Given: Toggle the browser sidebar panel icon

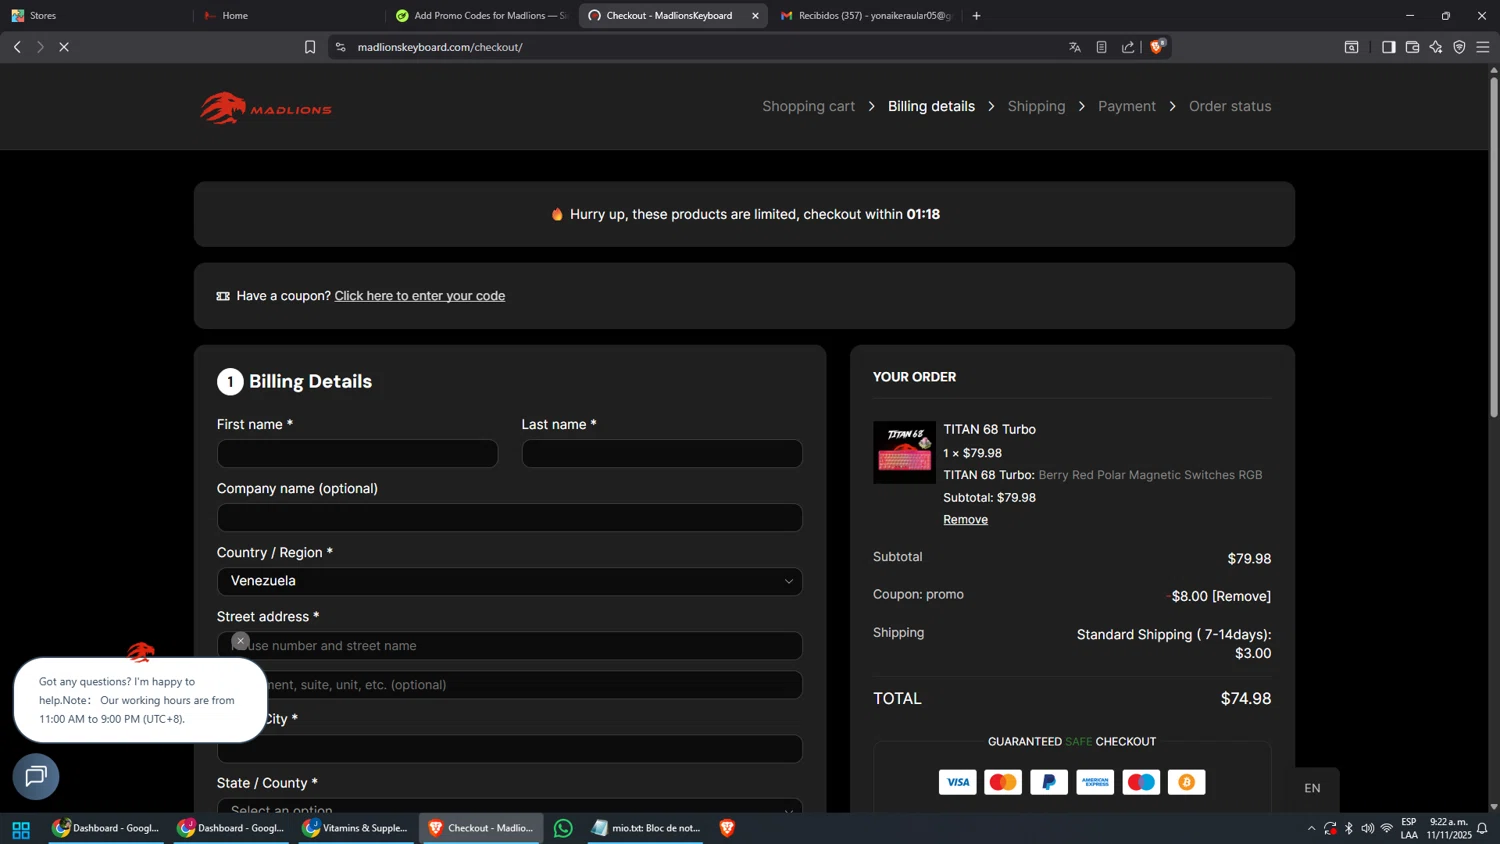Looking at the screenshot, I should (x=1388, y=47).
